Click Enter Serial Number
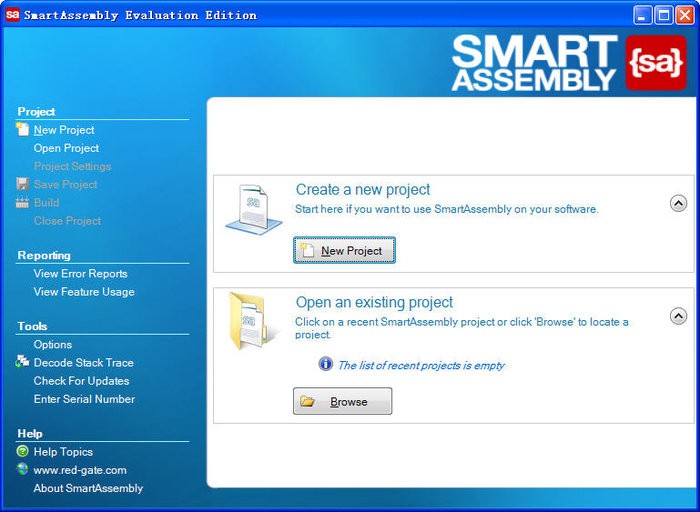 [84, 399]
